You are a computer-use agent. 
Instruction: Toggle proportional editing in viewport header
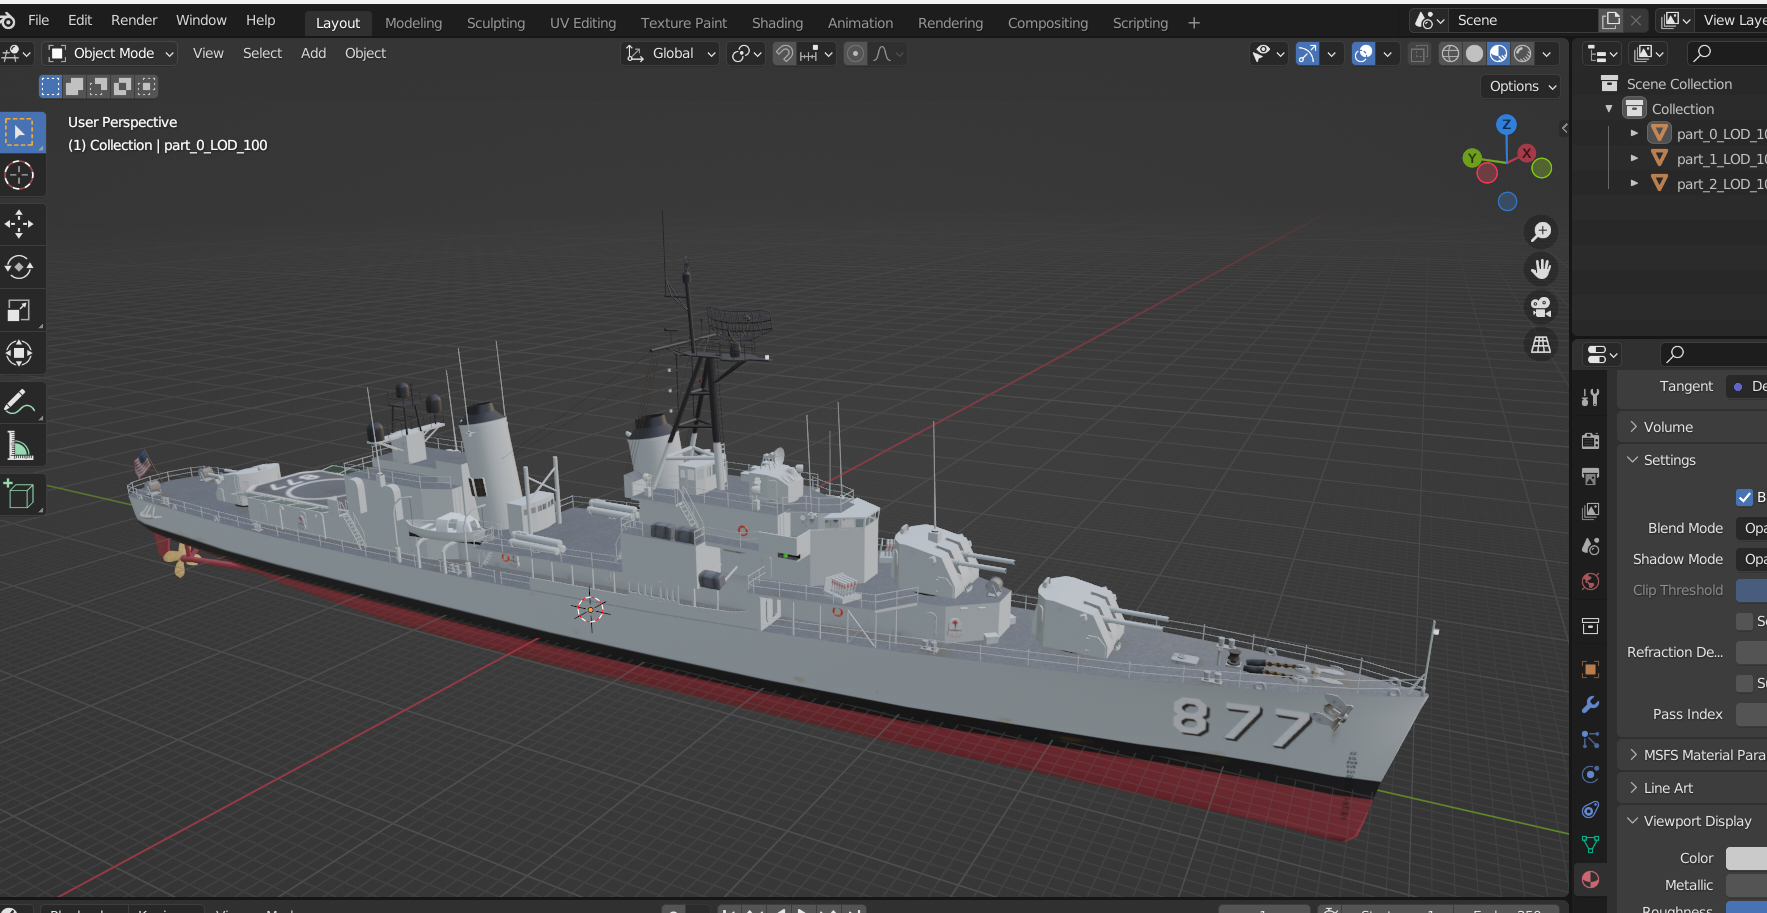[x=855, y=54]
